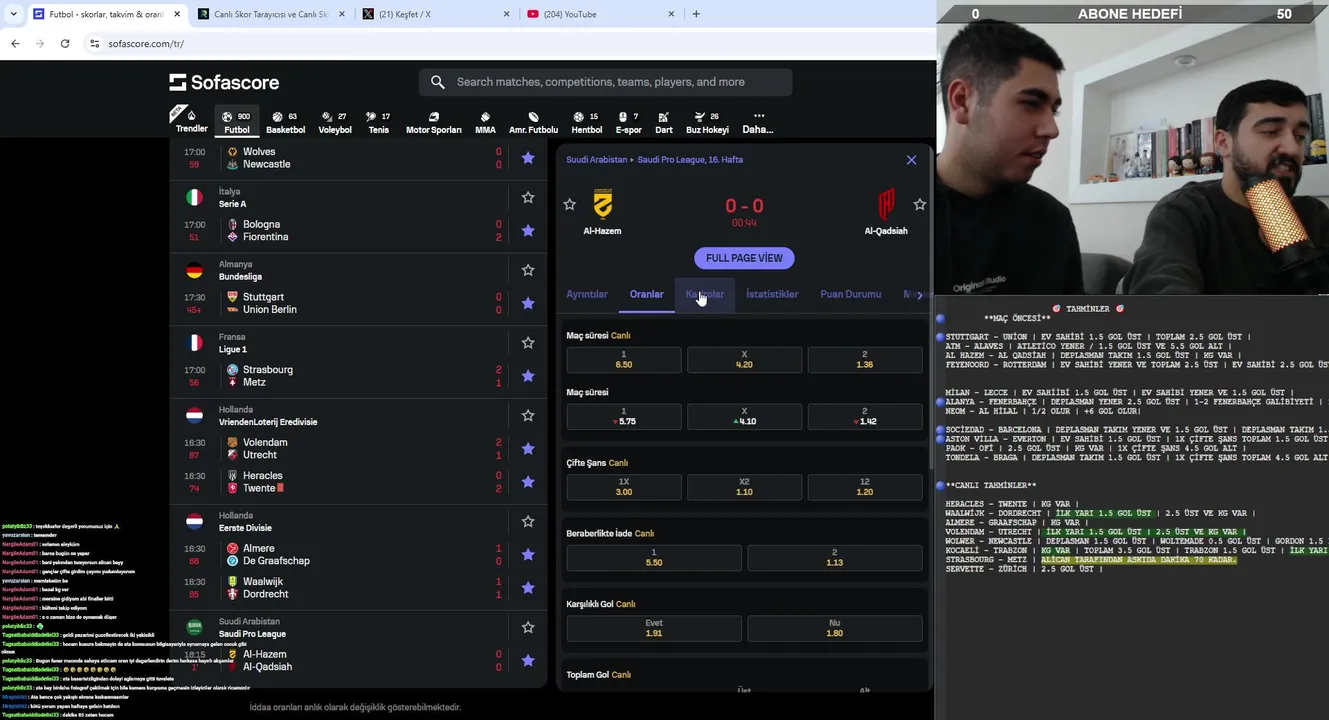Screen dimensions: 1329x720
Task: Toggle favorite for Strasbourg vs Metz
Action: tap(528, 376)
